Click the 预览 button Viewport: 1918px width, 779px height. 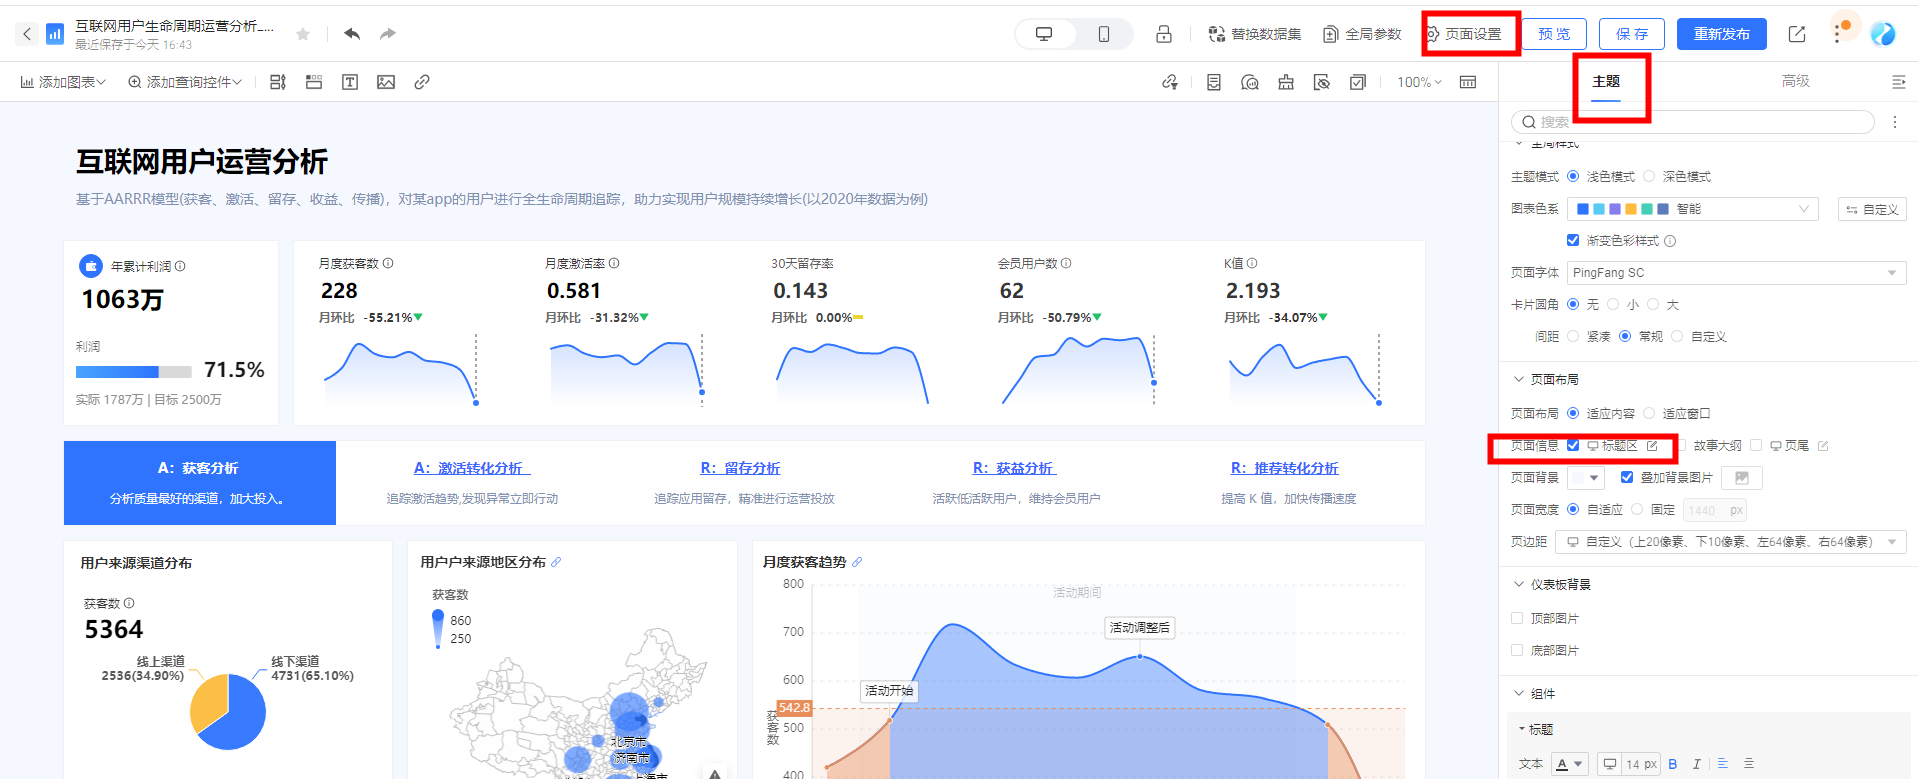pyautogui.click(x=1554, y=34)
